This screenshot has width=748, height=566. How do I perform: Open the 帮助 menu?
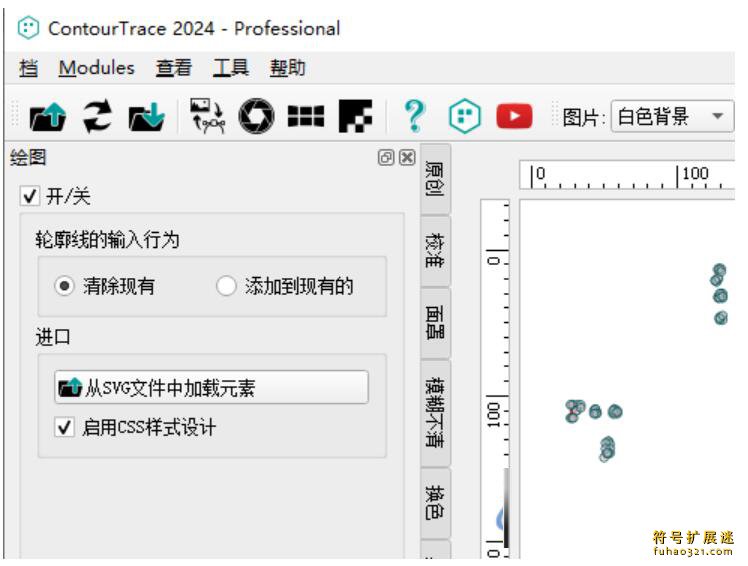click(x=287, y=68)
